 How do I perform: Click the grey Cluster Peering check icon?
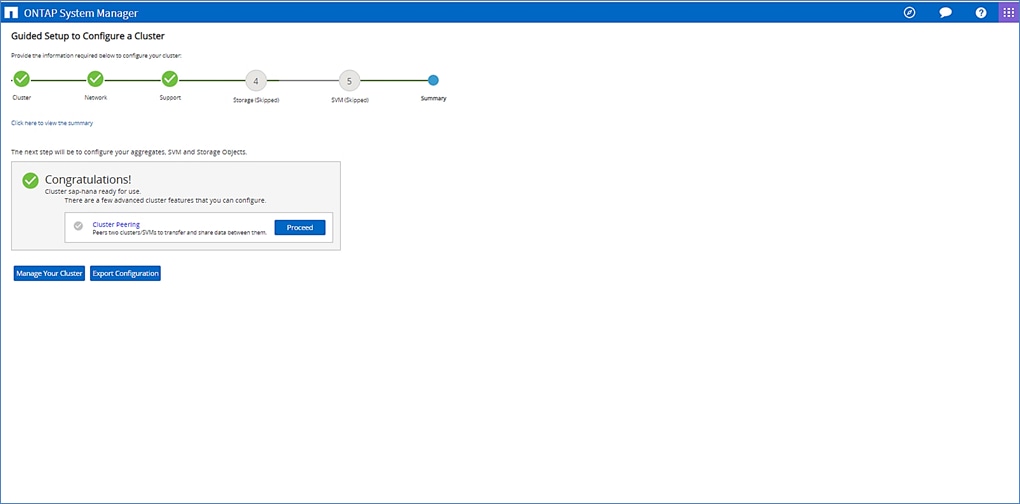click(79, 226)
